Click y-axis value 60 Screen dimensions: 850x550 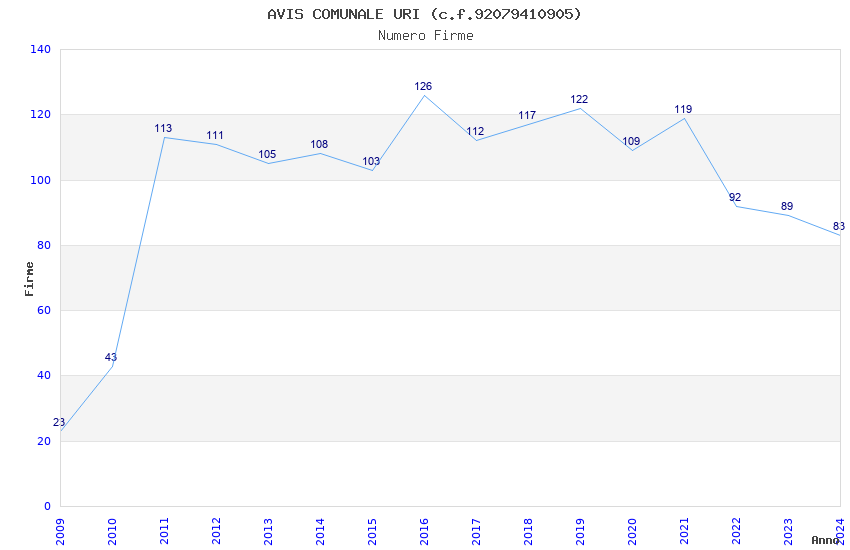44,310
